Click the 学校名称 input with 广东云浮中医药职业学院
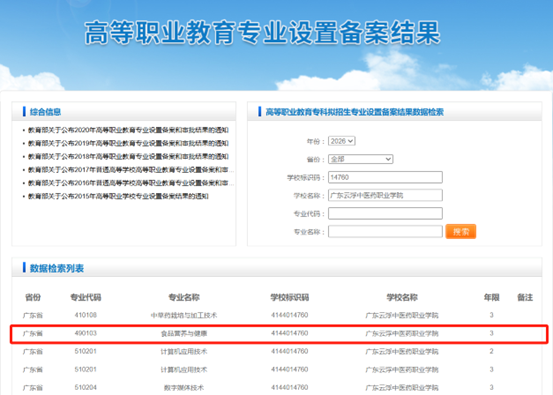 385,195
